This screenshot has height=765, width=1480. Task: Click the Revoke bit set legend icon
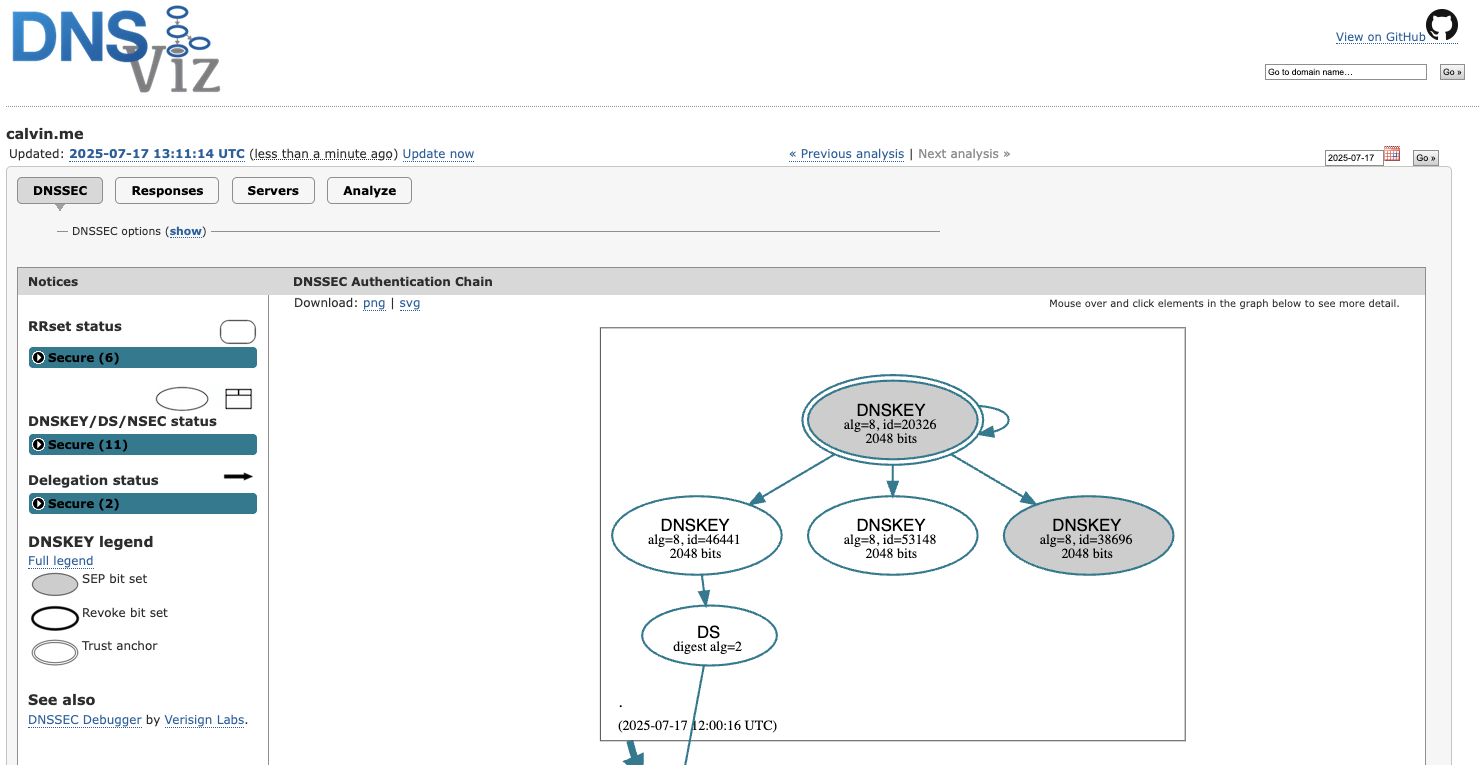pos(55,618)
